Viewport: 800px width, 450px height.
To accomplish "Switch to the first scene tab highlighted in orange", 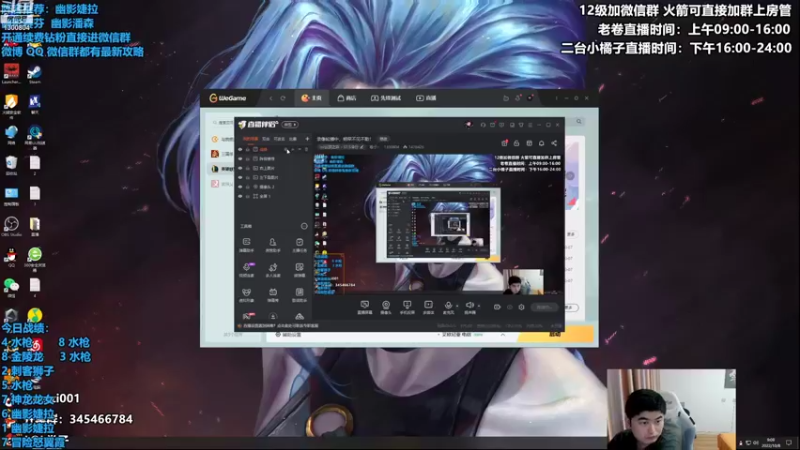I will (x=250, y=139).
